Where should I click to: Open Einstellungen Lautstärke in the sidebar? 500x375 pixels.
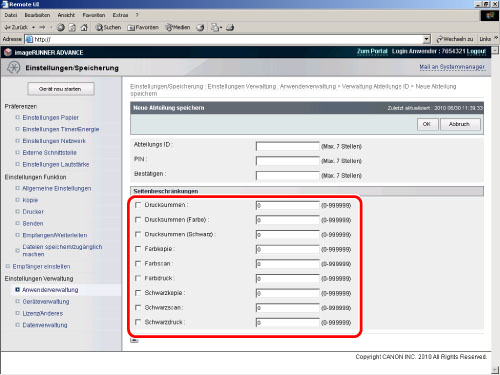tap(56, 164)
